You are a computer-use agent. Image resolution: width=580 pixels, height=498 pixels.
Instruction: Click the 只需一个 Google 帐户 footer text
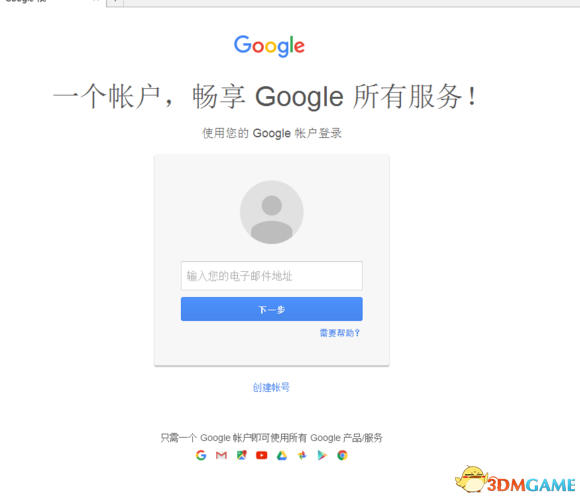pyautogui.click(x=272, y=438)
